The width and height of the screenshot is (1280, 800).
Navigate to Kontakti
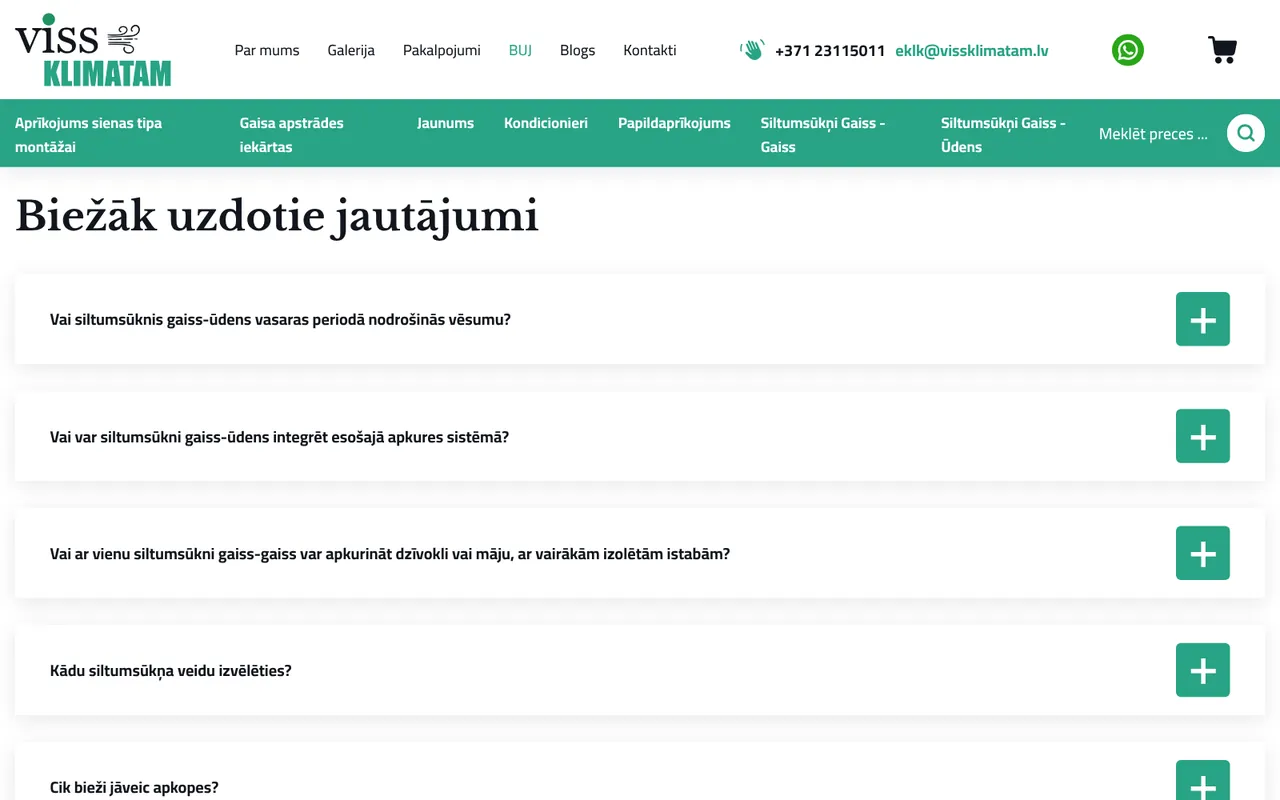pos(650,50)
